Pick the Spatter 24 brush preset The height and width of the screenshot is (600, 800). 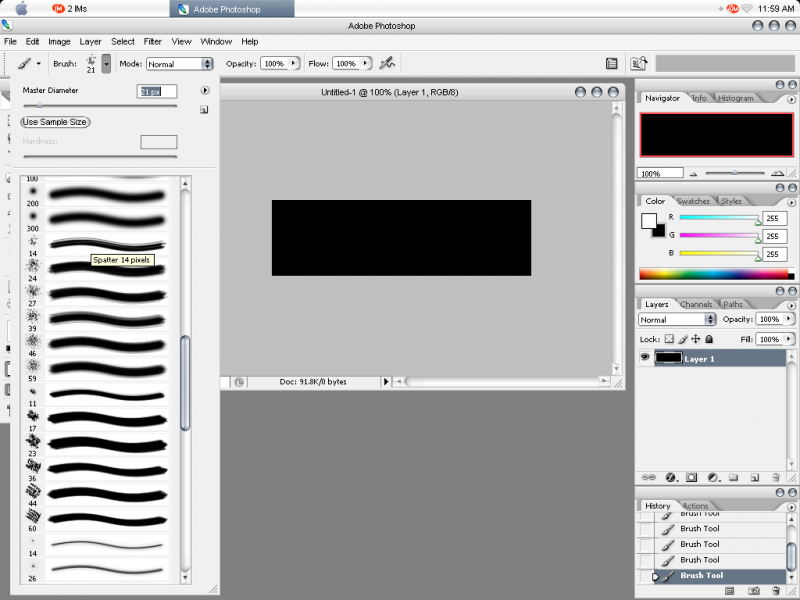coord(95,268)
